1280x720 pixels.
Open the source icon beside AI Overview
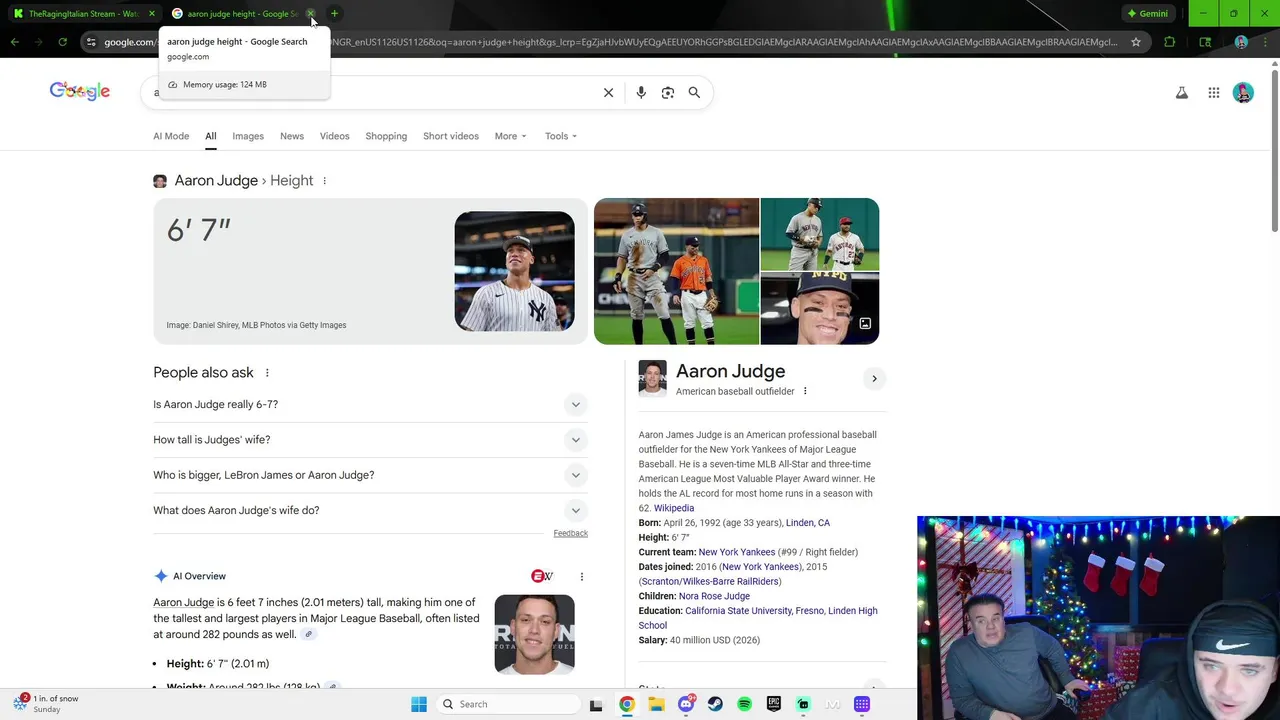[x=542, y=577]
